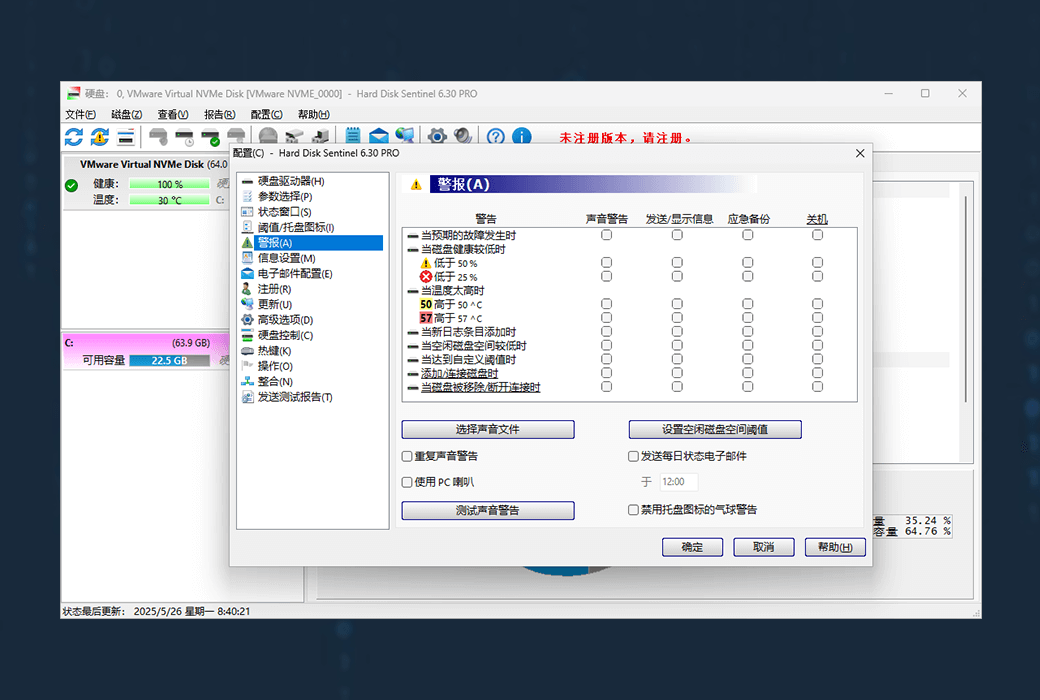Click the speaker sound toolbar icon

click(x=463, y=136)
